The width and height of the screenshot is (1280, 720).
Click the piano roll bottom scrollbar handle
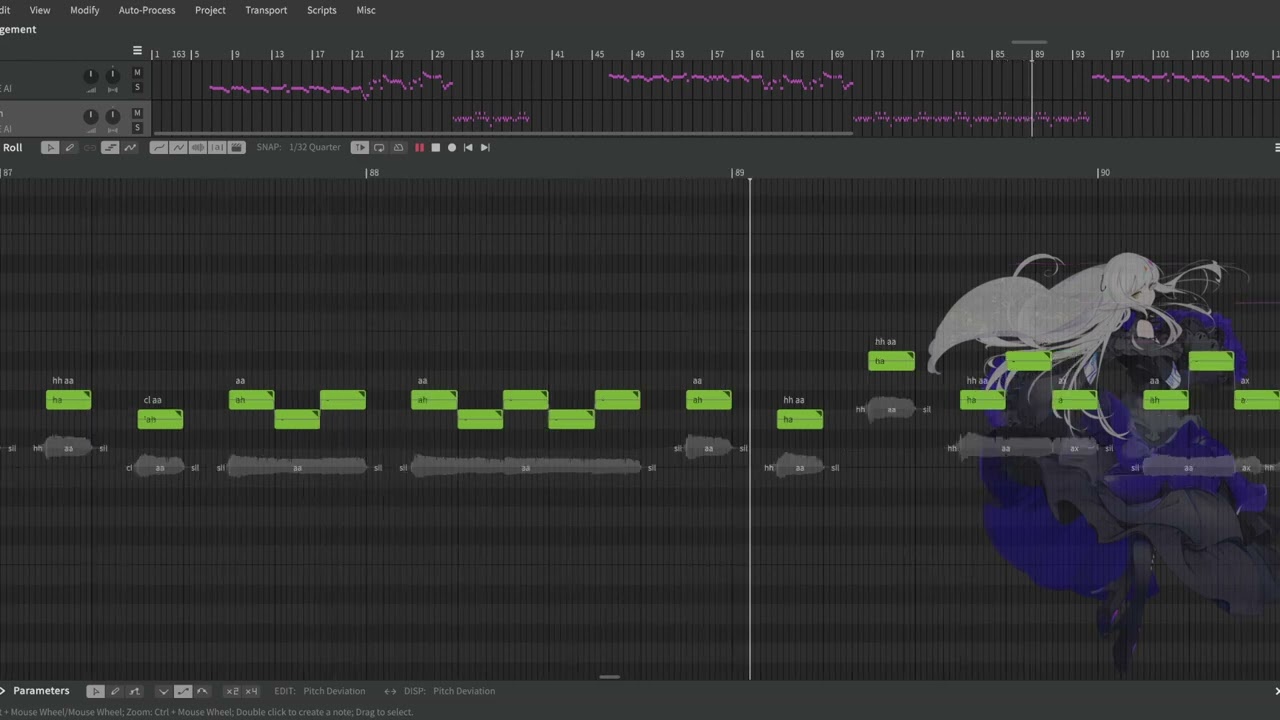[609, 677]
